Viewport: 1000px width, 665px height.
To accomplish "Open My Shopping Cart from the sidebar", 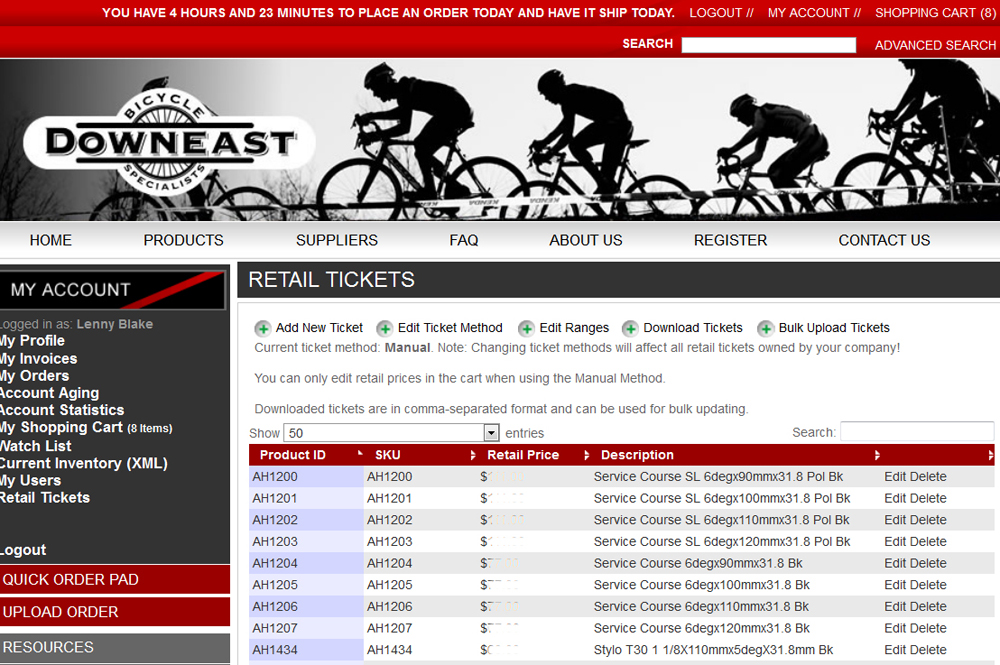I will (x=62, y=427).
